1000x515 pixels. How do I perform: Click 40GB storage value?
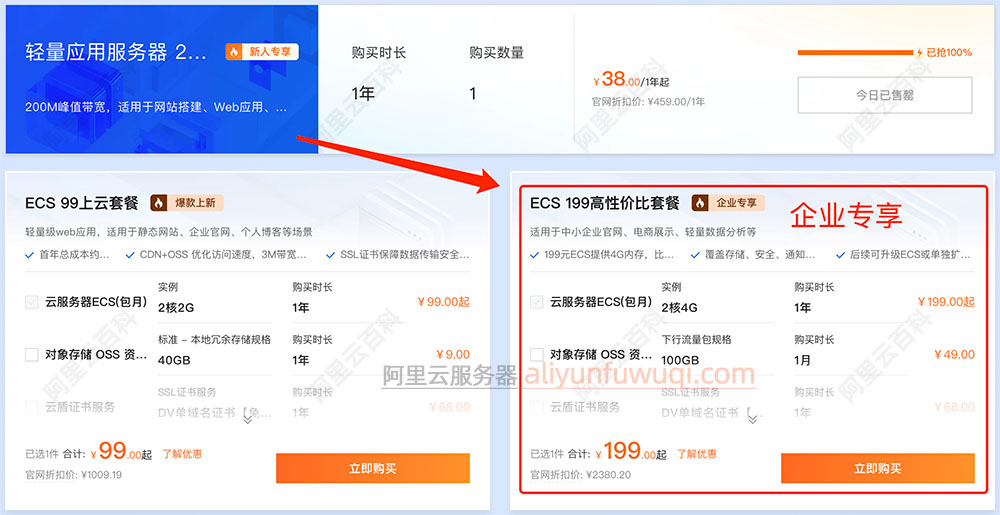[x=174, y=361]
